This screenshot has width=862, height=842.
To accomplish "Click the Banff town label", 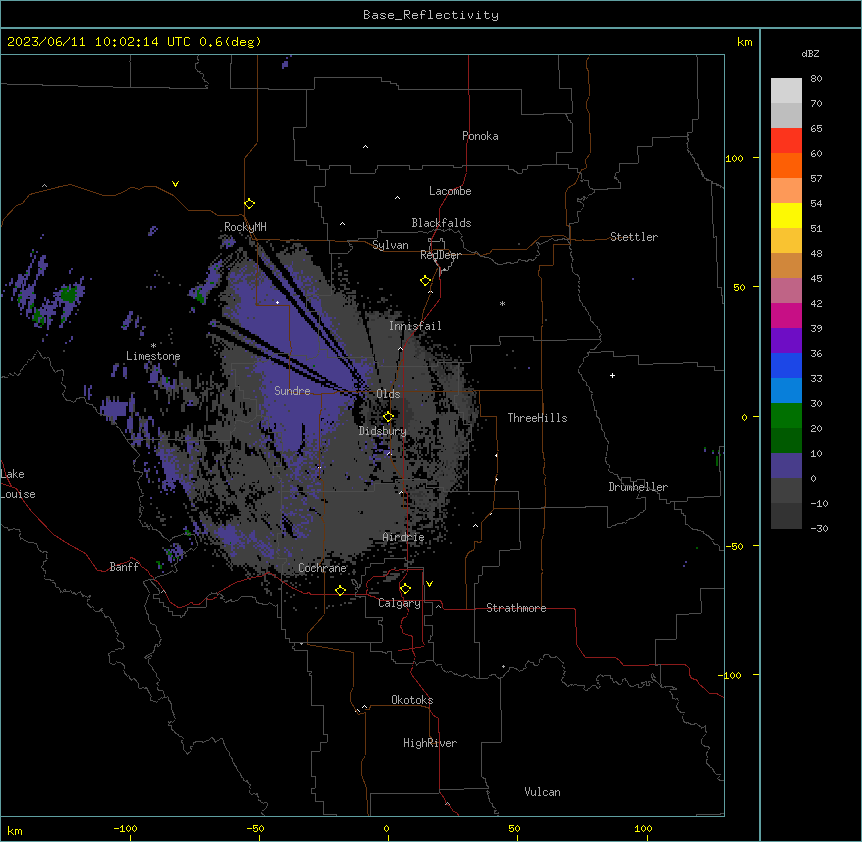I will click(124, 567).
